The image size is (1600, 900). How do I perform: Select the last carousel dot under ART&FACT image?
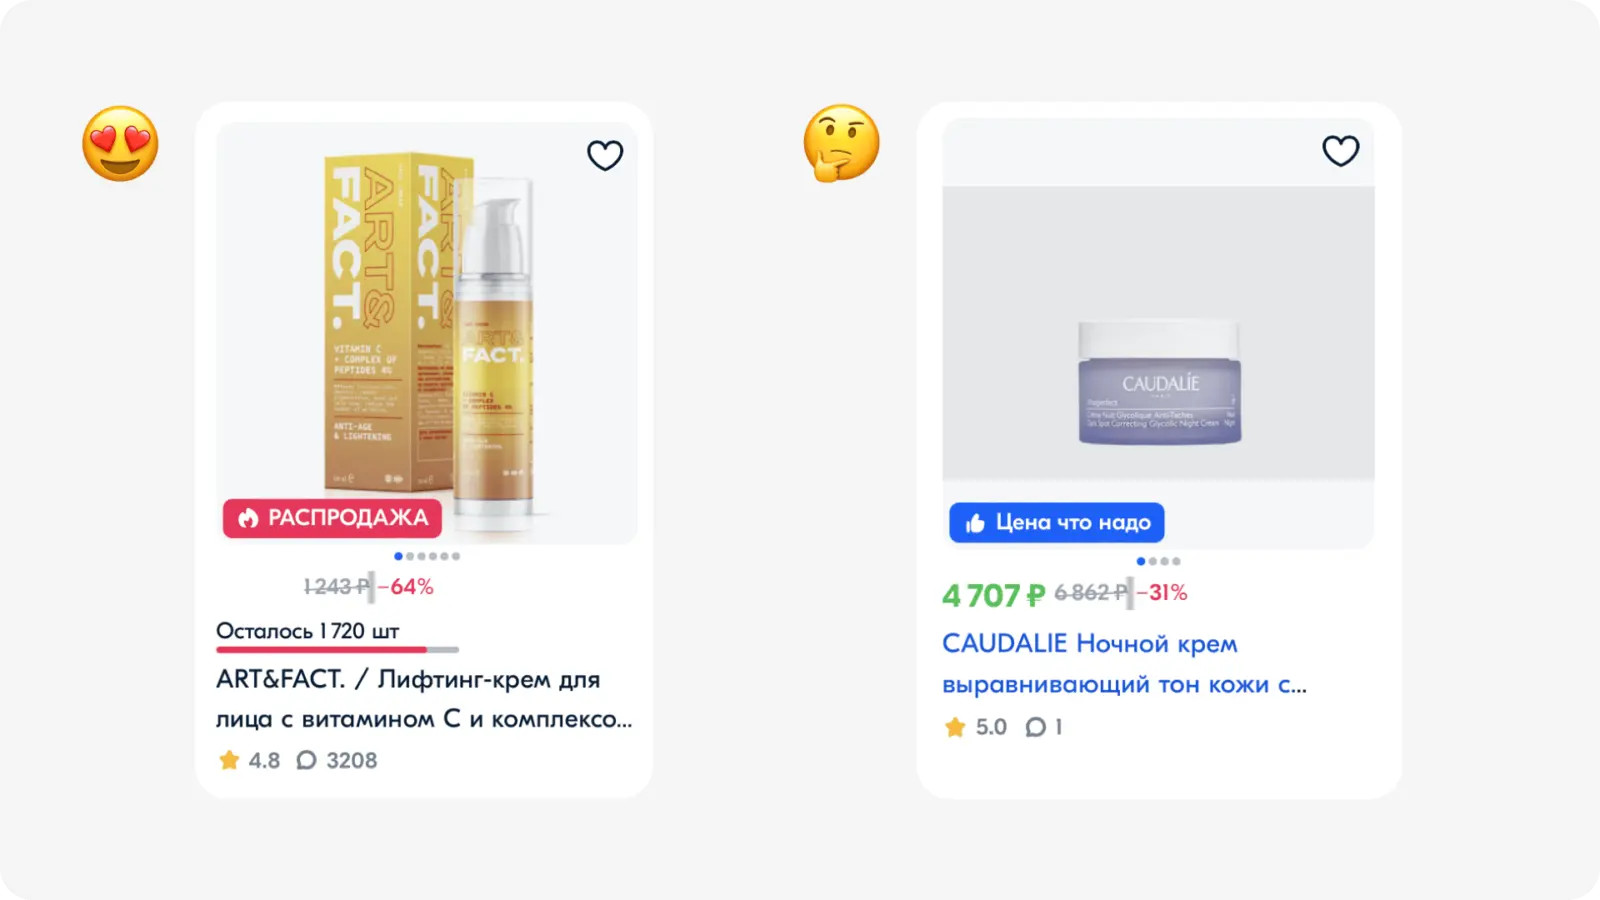[x=456, y=556]
